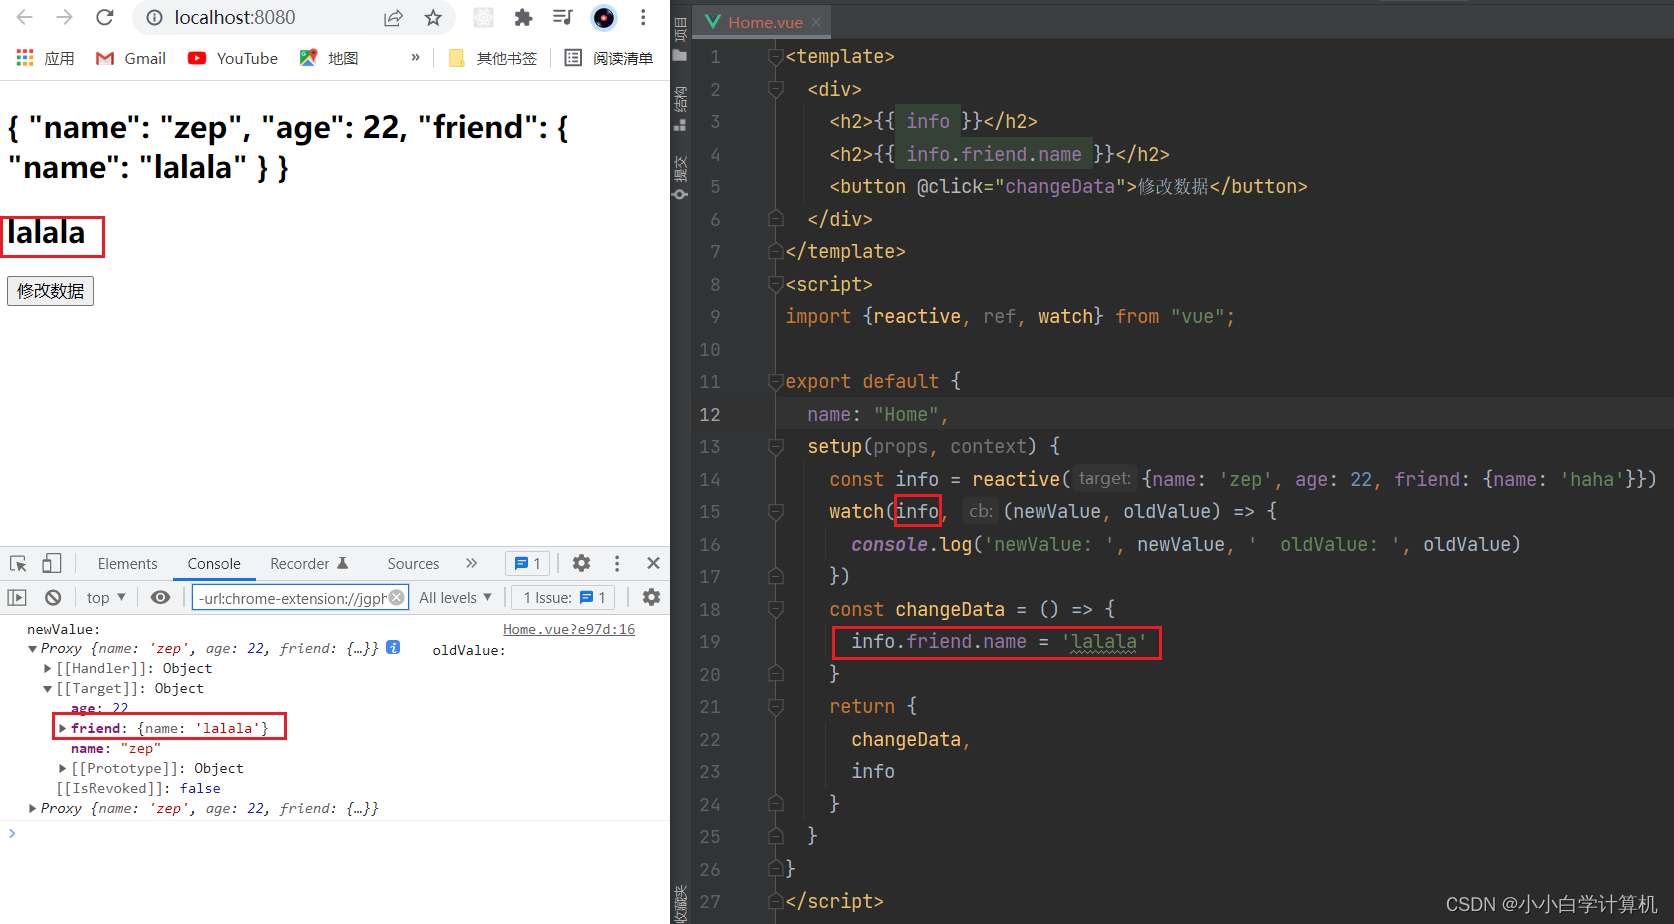Expand the friend object entry
Image resolution: width=1674 pixels, height=924 pixels.
[62, 728]
